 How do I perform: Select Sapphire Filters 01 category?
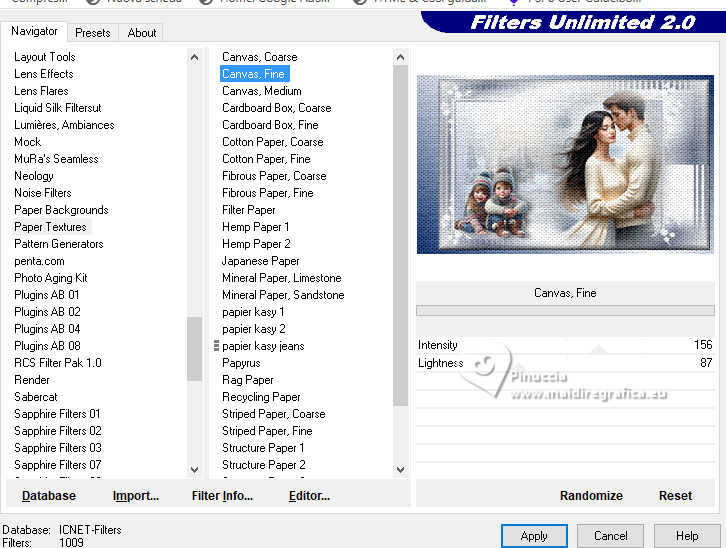pyautogui.click(x=57, y=414)
